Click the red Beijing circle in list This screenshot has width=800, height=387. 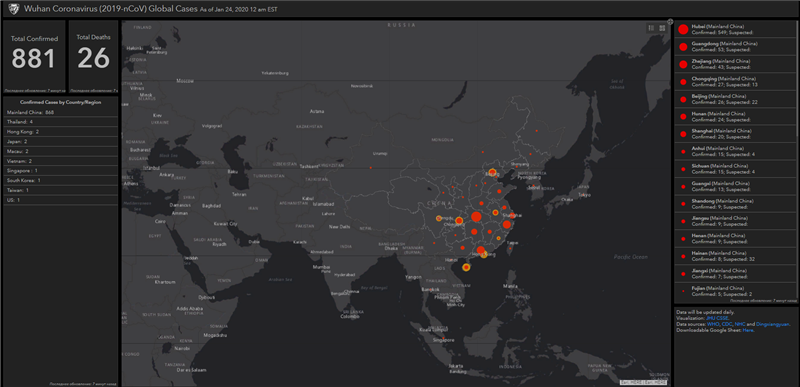pos(683,99)
